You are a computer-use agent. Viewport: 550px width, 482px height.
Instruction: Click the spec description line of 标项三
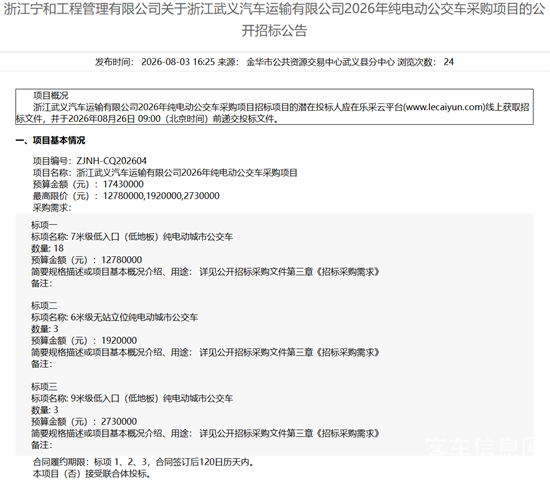click(x=205, y=433)
